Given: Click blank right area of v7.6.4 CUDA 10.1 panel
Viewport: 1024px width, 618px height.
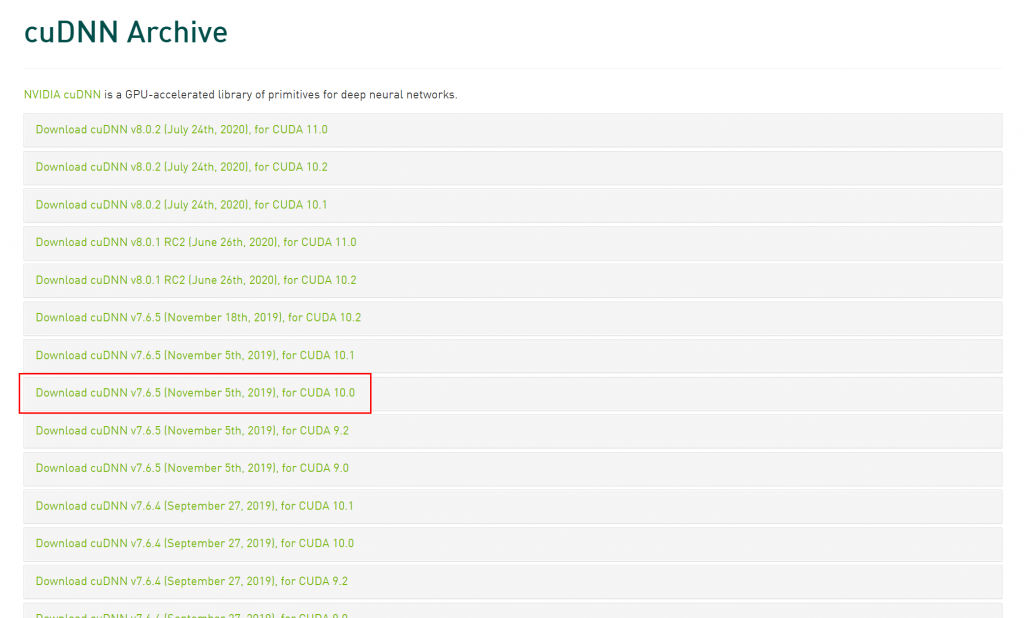Looking at the screenshot, I should tap(750, 506).
